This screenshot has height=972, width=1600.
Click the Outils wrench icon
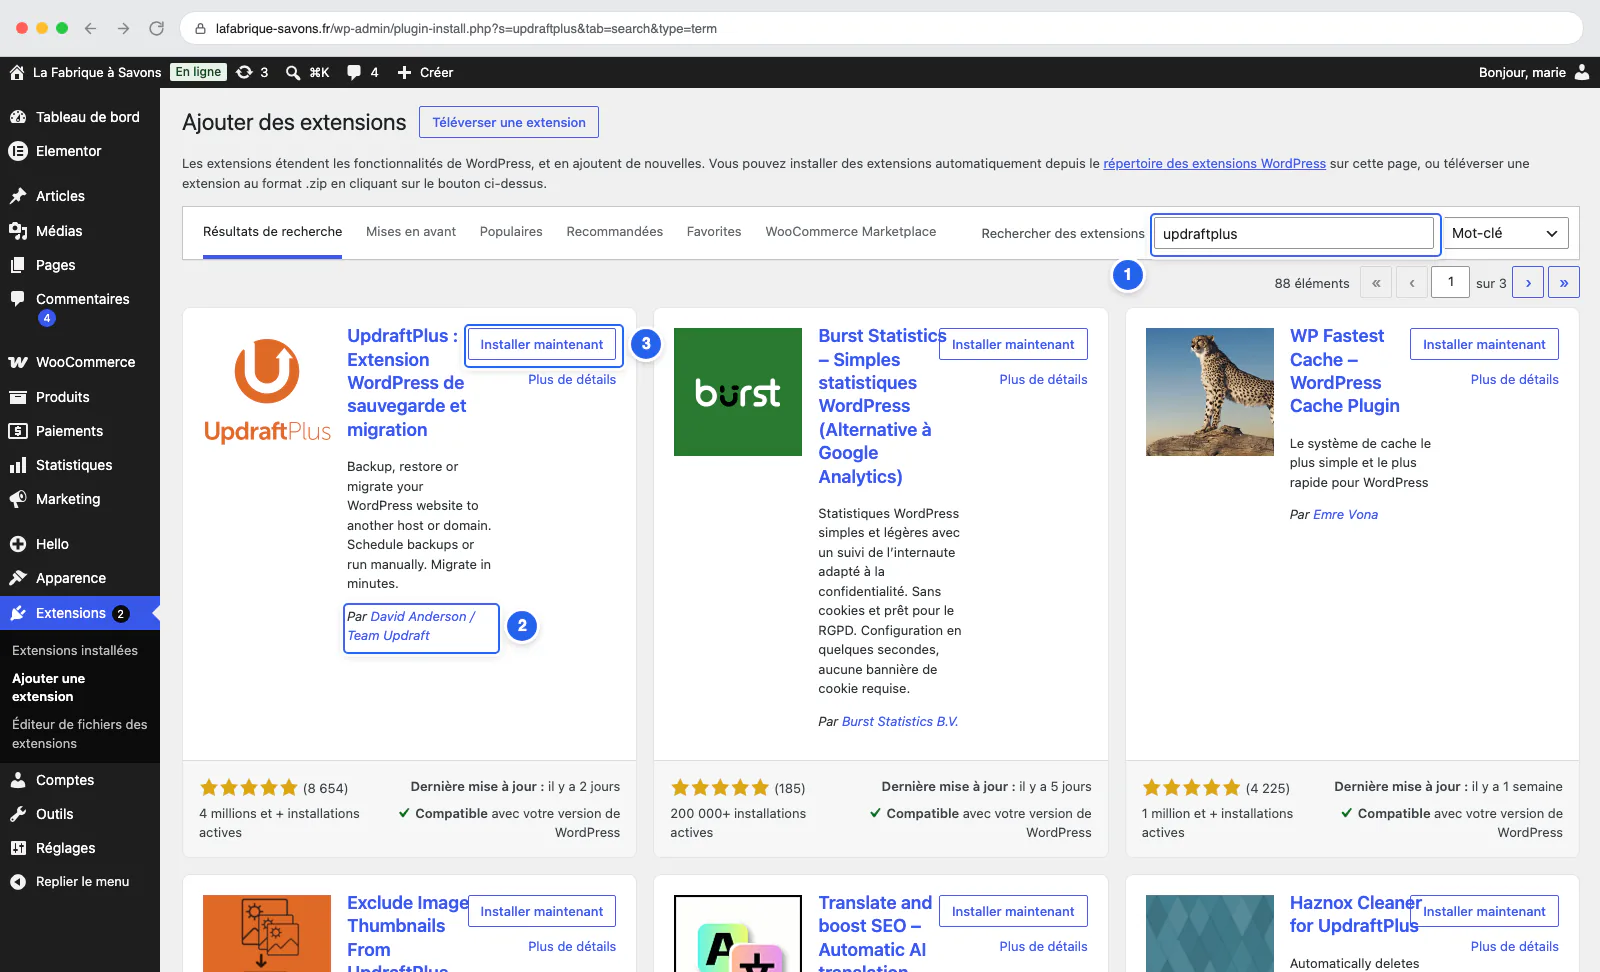point(18,814)
